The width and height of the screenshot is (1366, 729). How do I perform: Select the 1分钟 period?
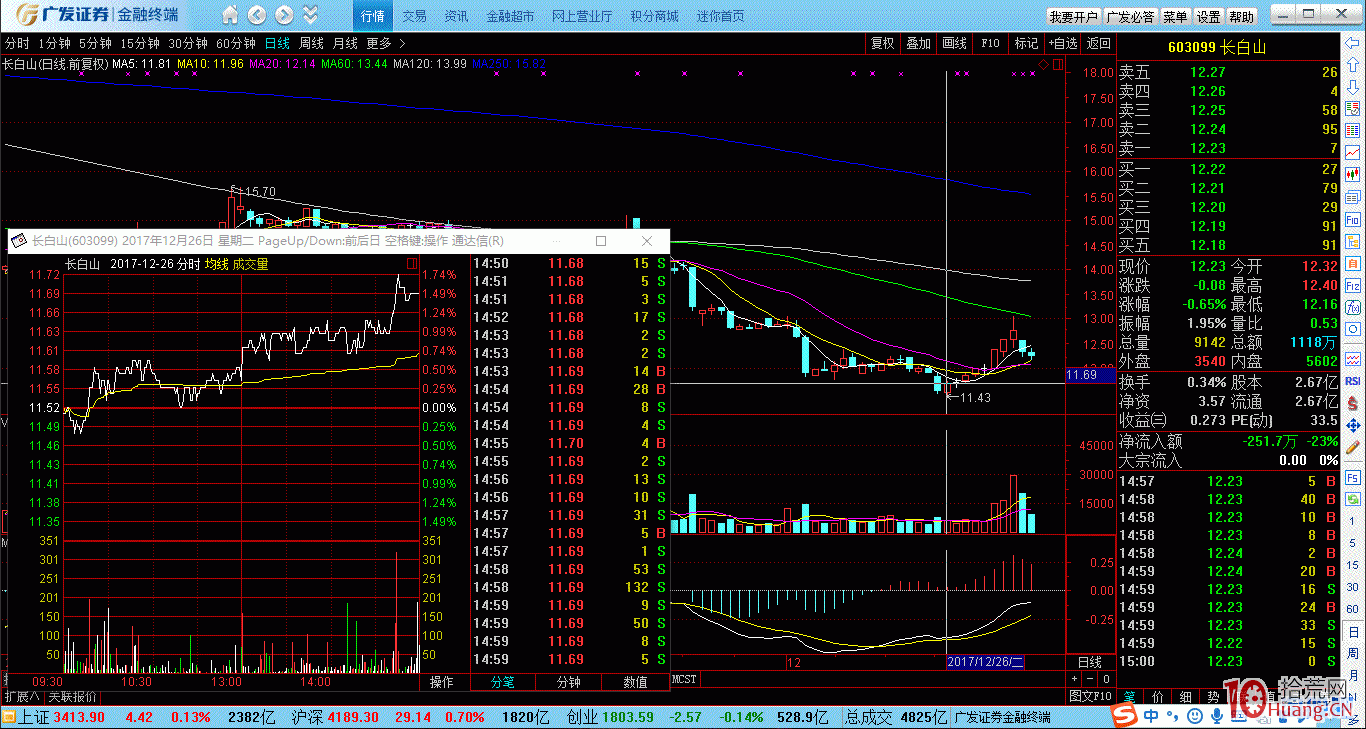pyautogui.click(x=54, y=44)
